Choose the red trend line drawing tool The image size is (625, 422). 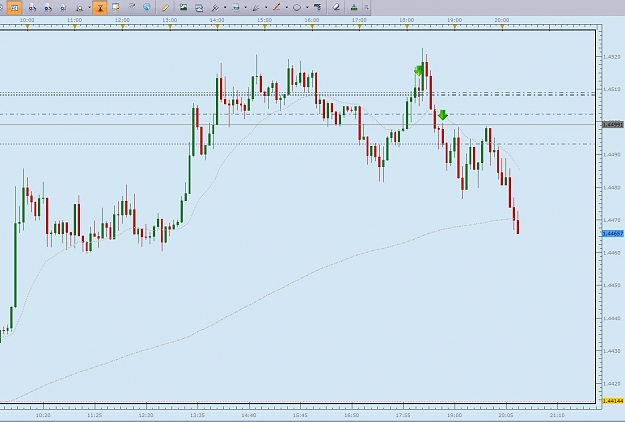276,7
